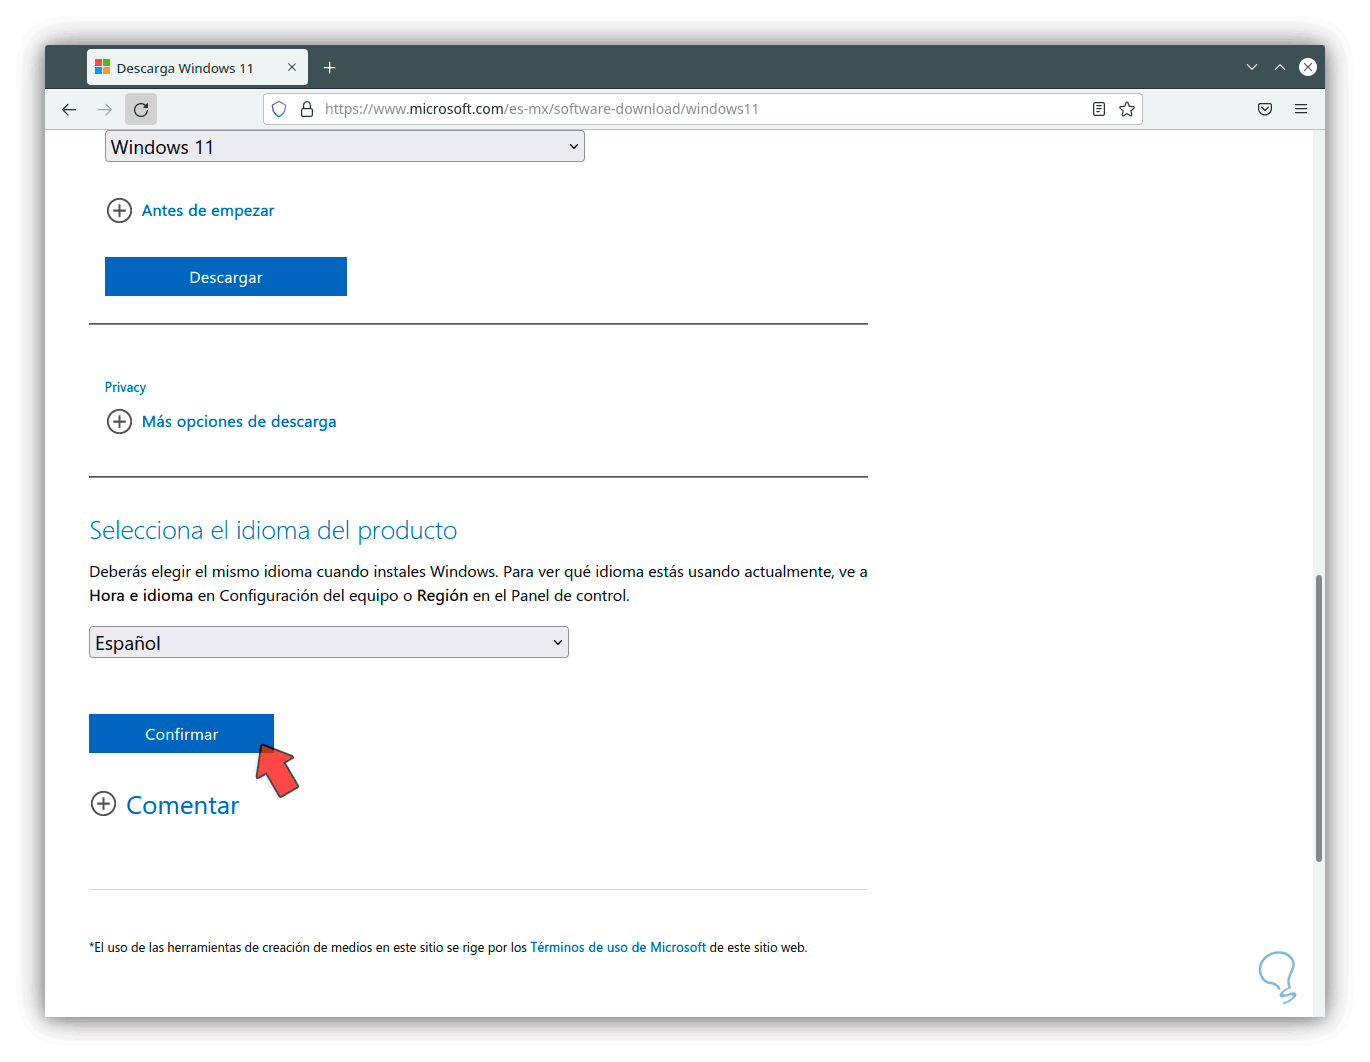The width and height of the screenshot is (1370, 1062).
Task: Go back to the previous page
Action: point(69,109)
